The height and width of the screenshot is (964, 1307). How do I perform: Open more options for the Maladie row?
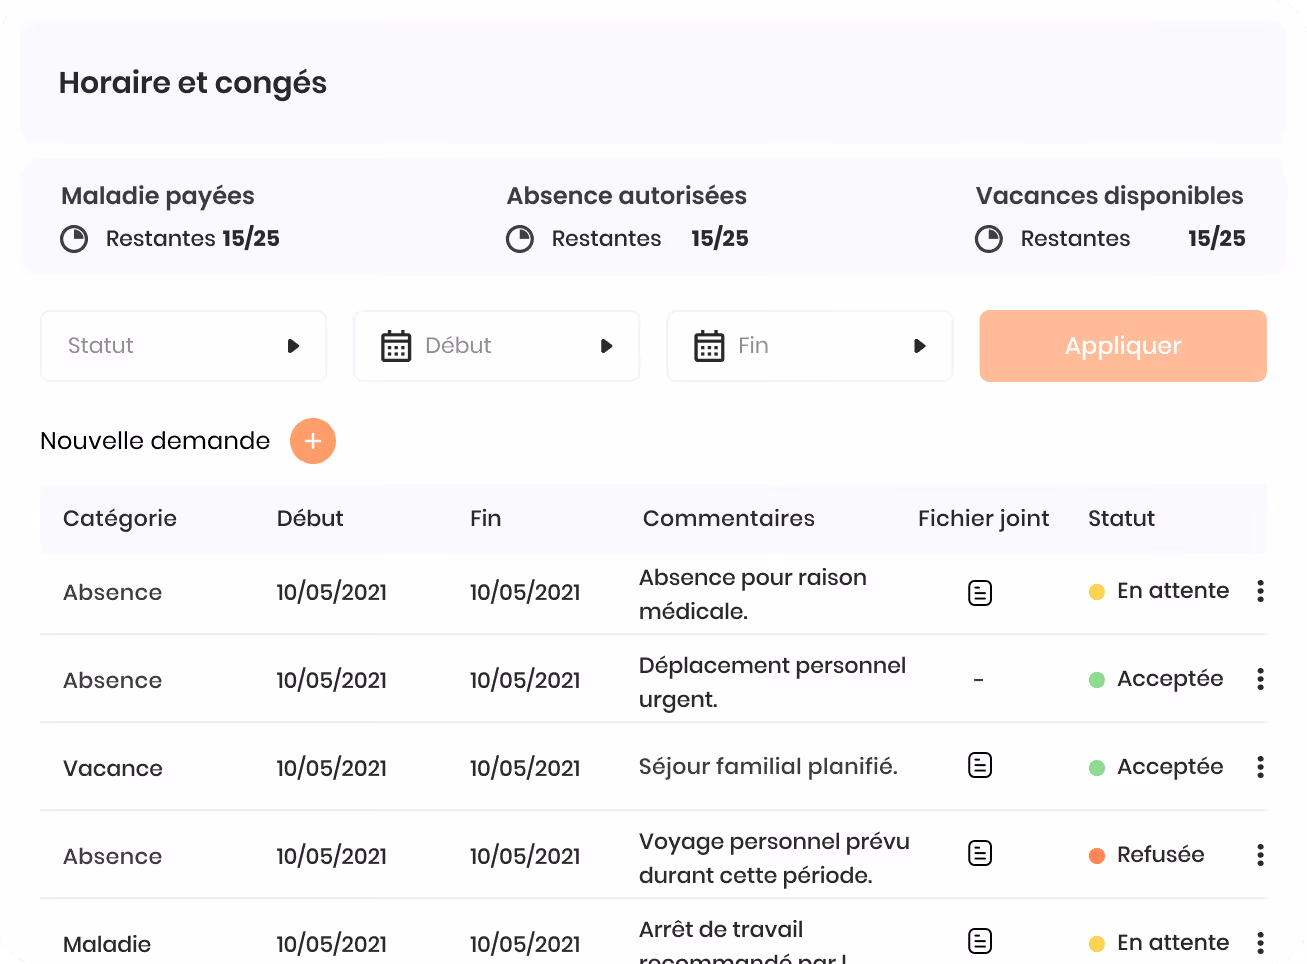click(1260, 943)
